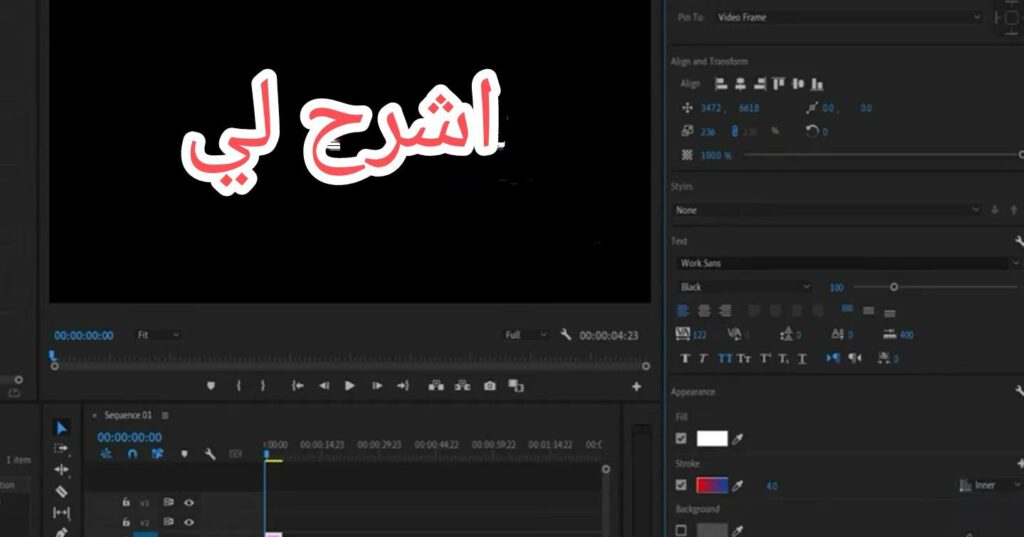Select the Slip tool
This screenshot has height=537, width=1024.
(x=61, y=513)
